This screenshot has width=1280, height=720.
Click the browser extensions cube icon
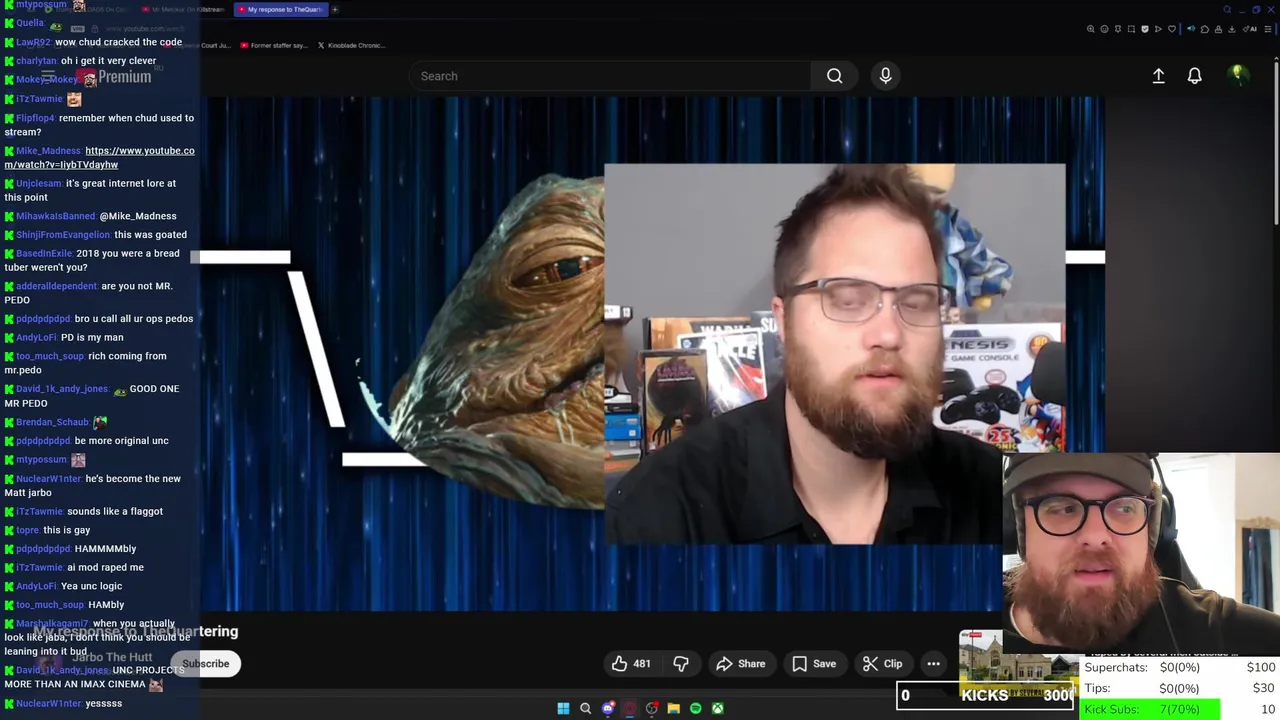point(1205,29)
